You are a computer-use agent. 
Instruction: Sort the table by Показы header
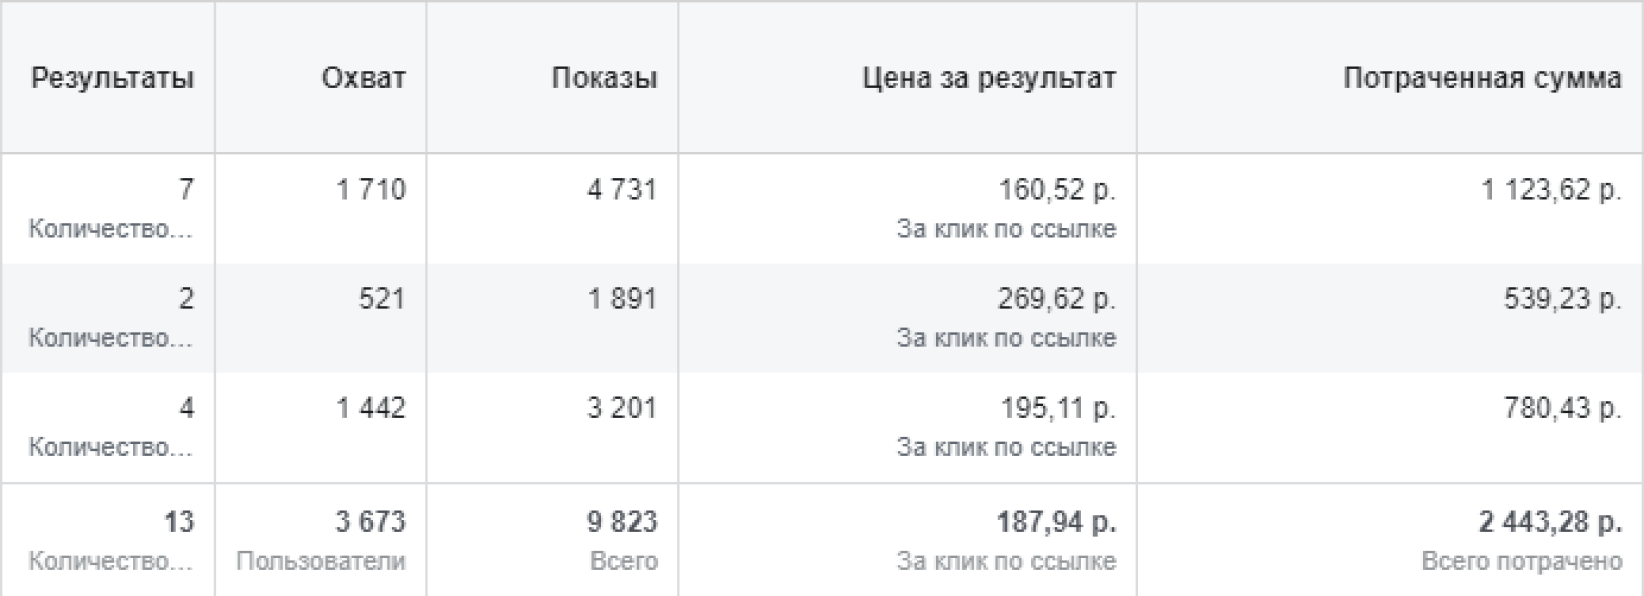click(604, 79)
